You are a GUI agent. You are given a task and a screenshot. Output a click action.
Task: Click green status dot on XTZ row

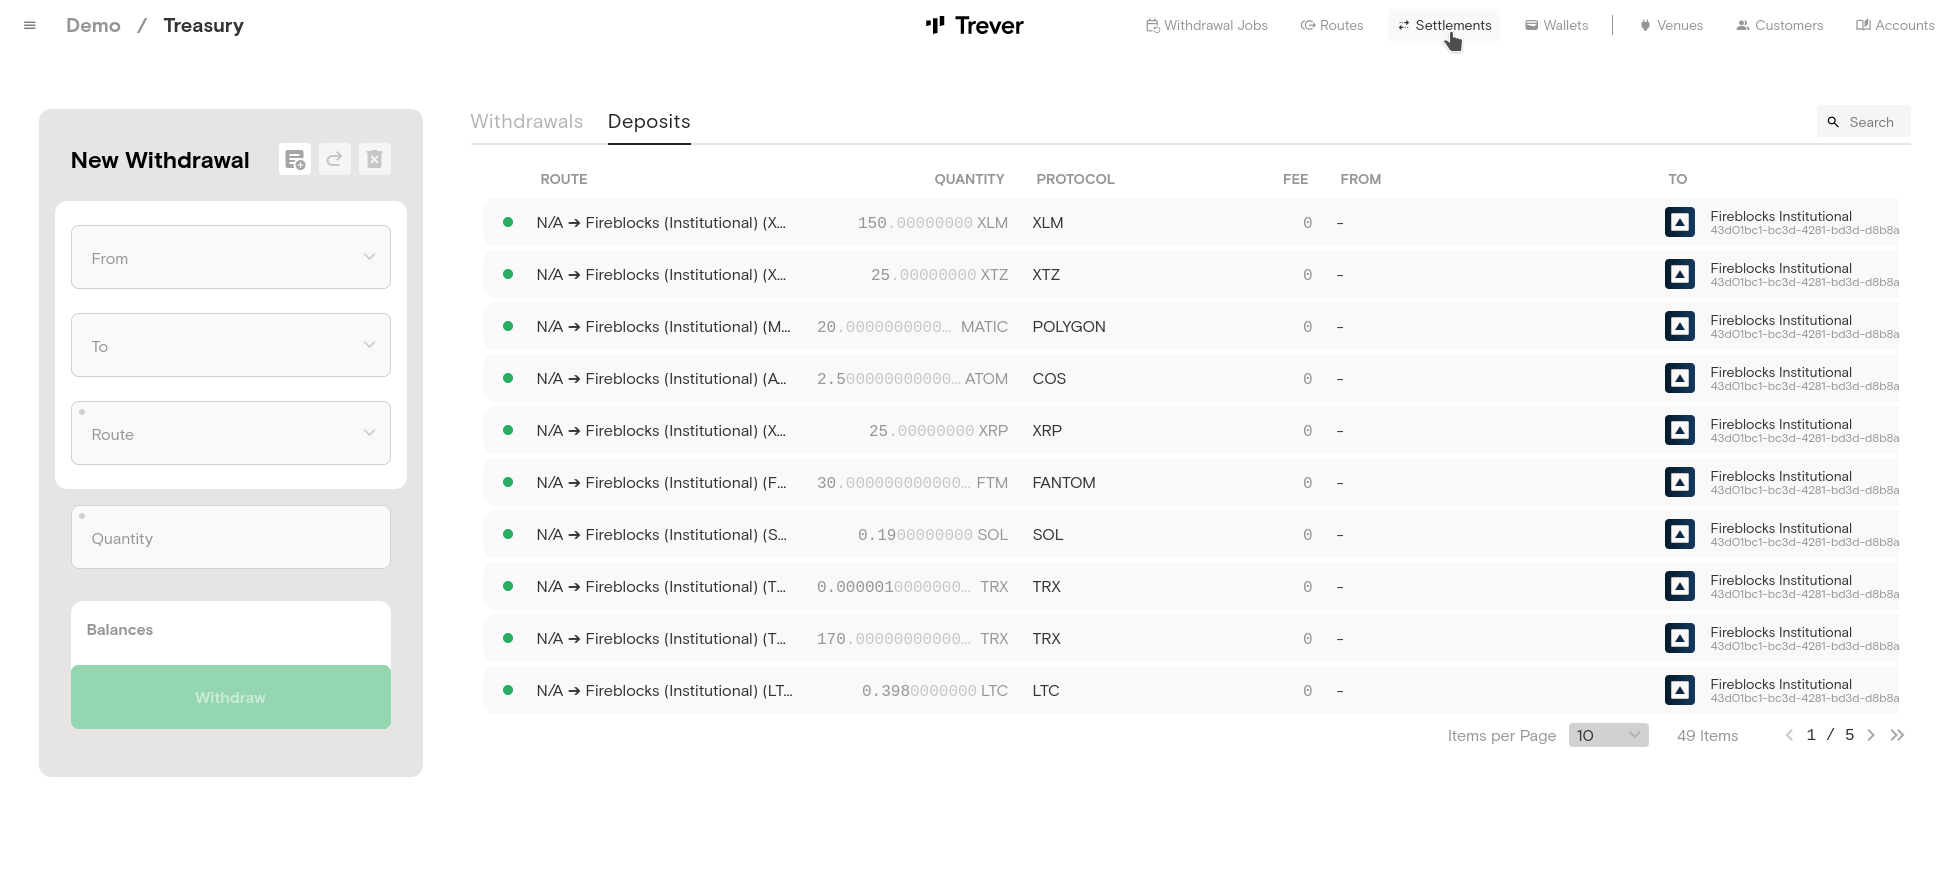(508, 274)
